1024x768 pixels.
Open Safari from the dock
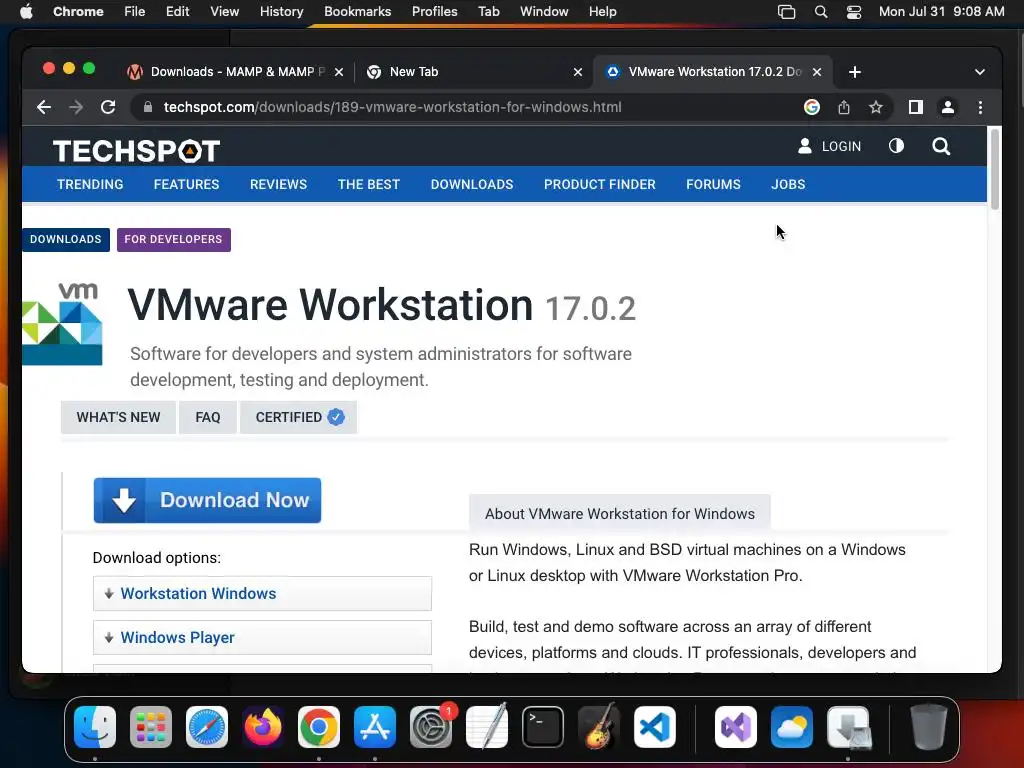tap(207, 726)
